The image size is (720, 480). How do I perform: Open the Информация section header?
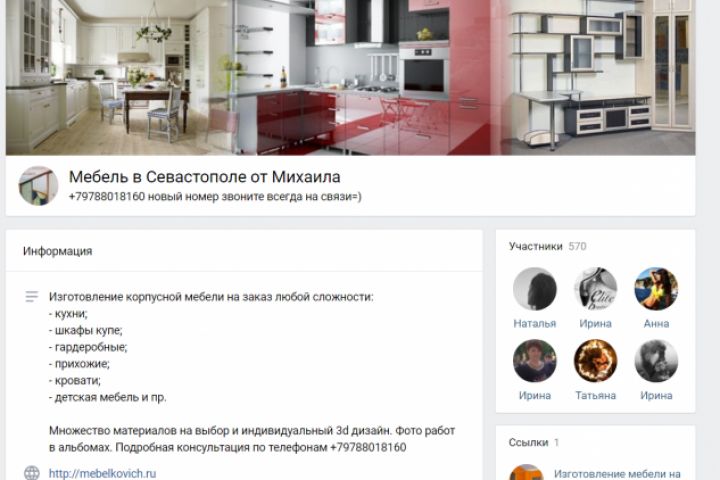click(57, 251)
